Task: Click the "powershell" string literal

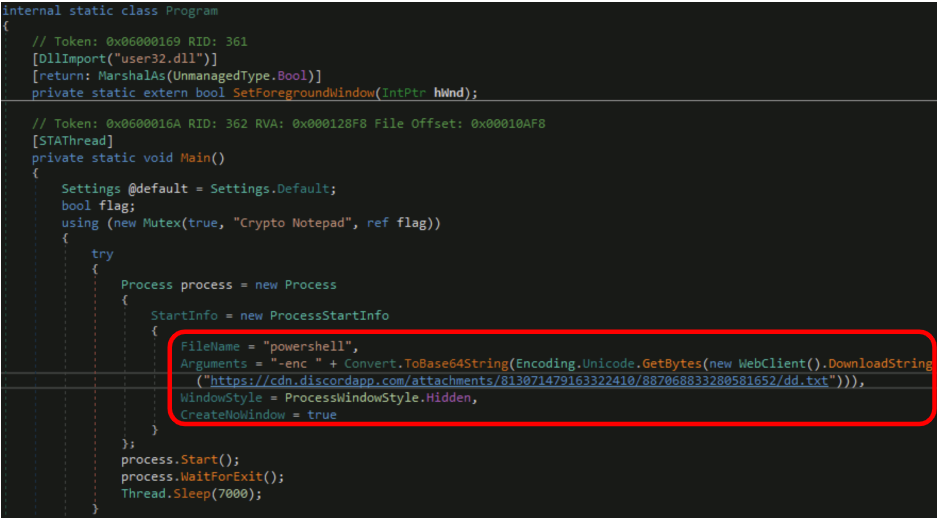Action: 307,346
